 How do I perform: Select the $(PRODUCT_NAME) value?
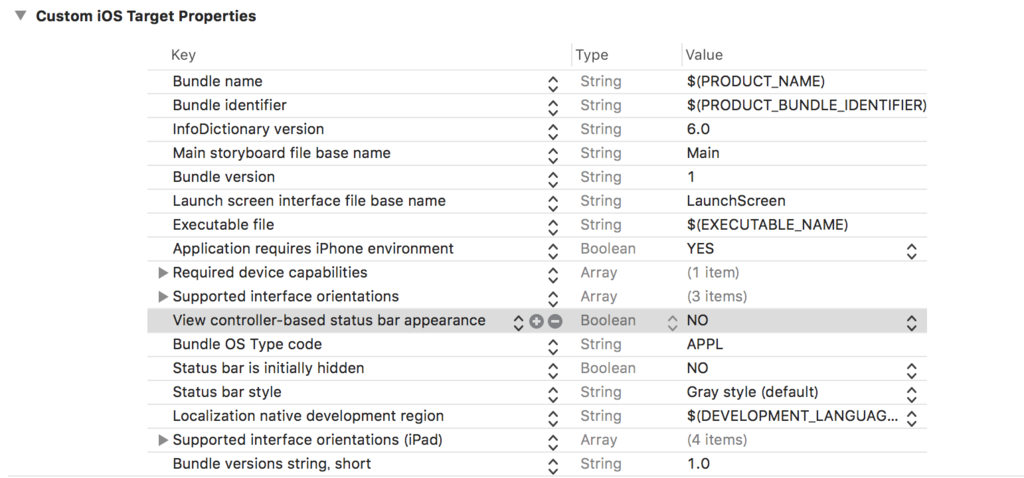tap(756, 82)
